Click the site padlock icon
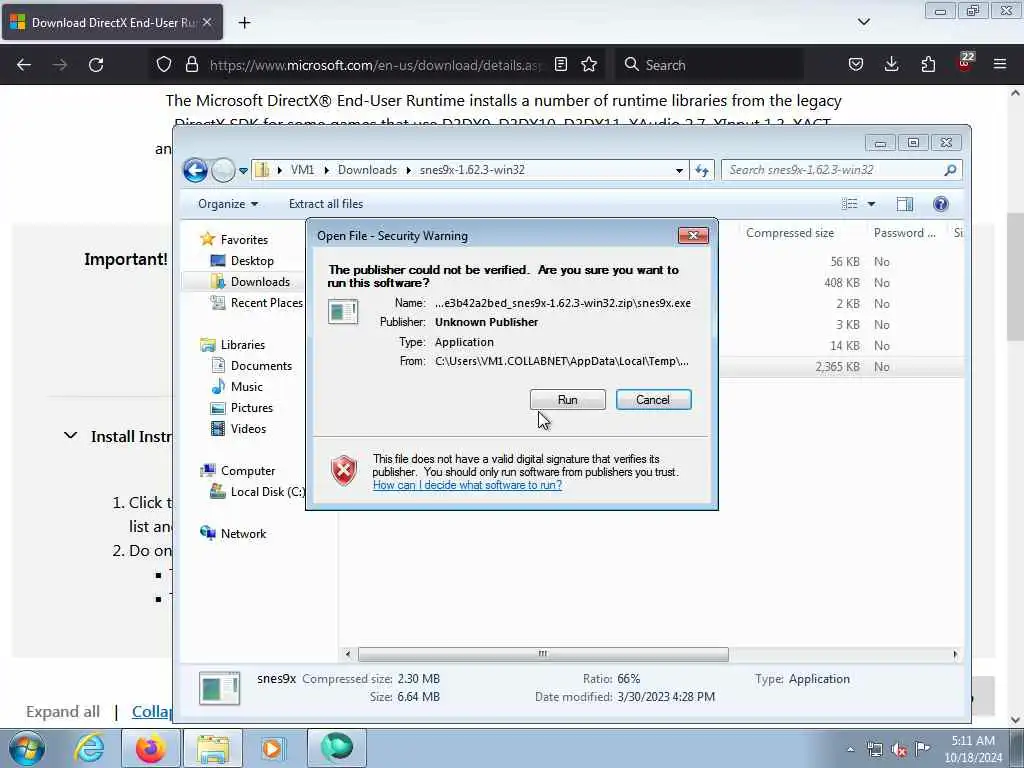Image resolution: width=1024 pixels, height=768 pixels. [x=191, y=65]
